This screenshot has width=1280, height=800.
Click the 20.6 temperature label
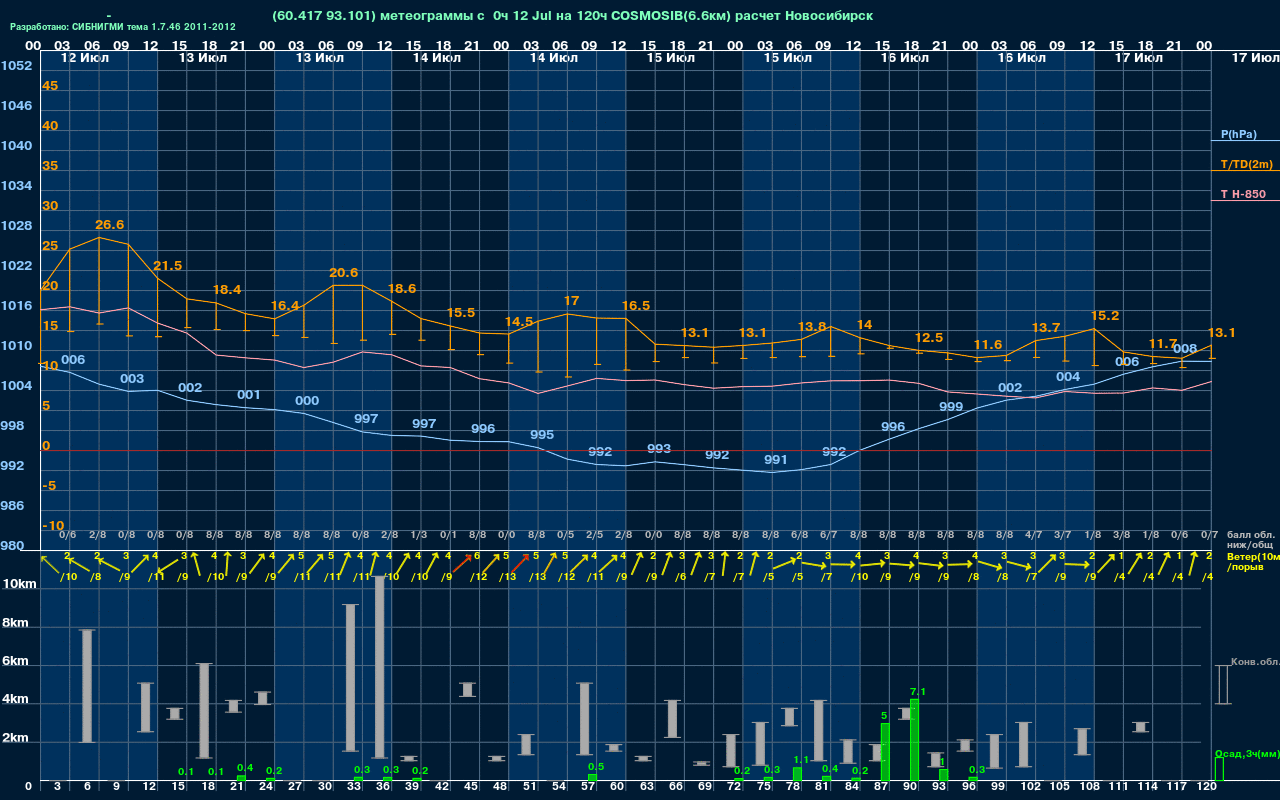(x=344, y=273)
